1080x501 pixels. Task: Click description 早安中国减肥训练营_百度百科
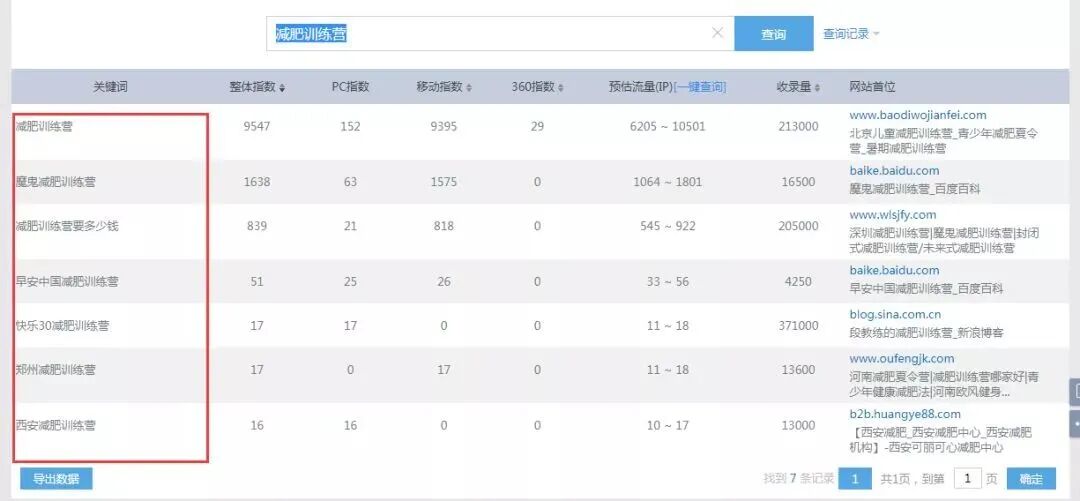pos(926,289)
